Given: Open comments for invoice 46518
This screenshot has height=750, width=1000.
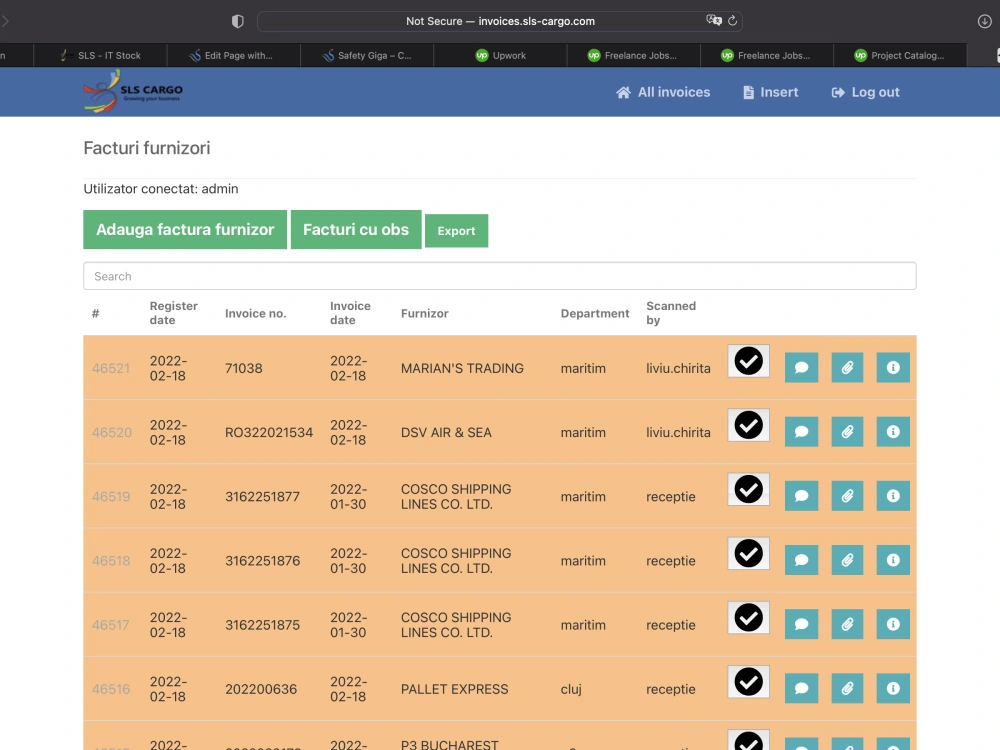Looking at the screenshot, I should click(801, 560).
